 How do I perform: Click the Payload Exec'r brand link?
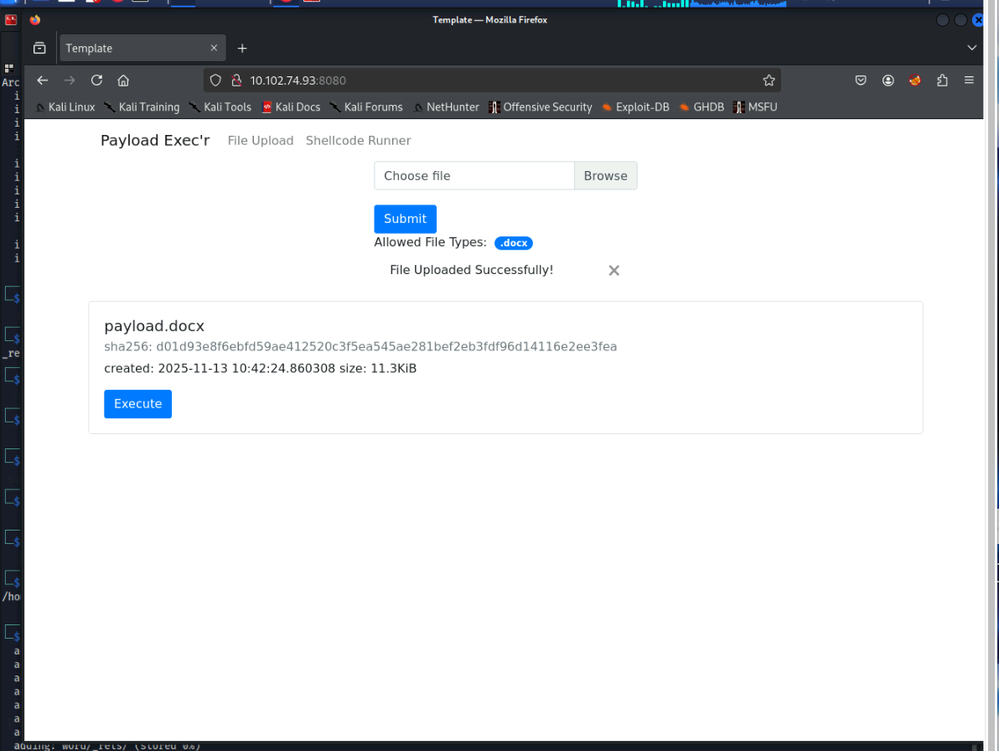click(x=155, y=141)
